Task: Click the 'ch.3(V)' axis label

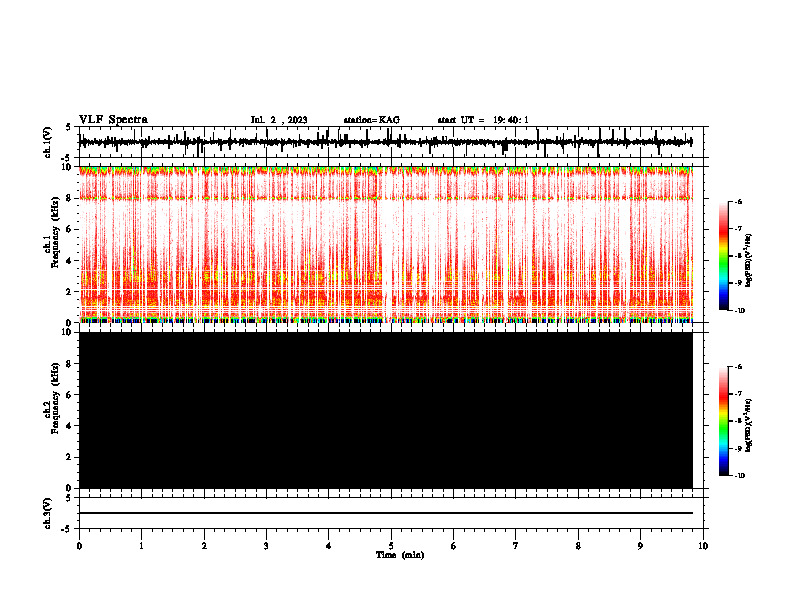Action: 48,513
